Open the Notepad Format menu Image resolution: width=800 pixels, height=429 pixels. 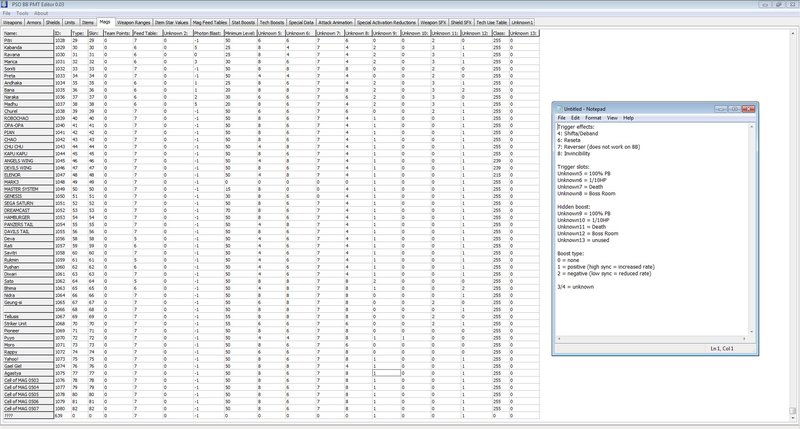[593, 118]
